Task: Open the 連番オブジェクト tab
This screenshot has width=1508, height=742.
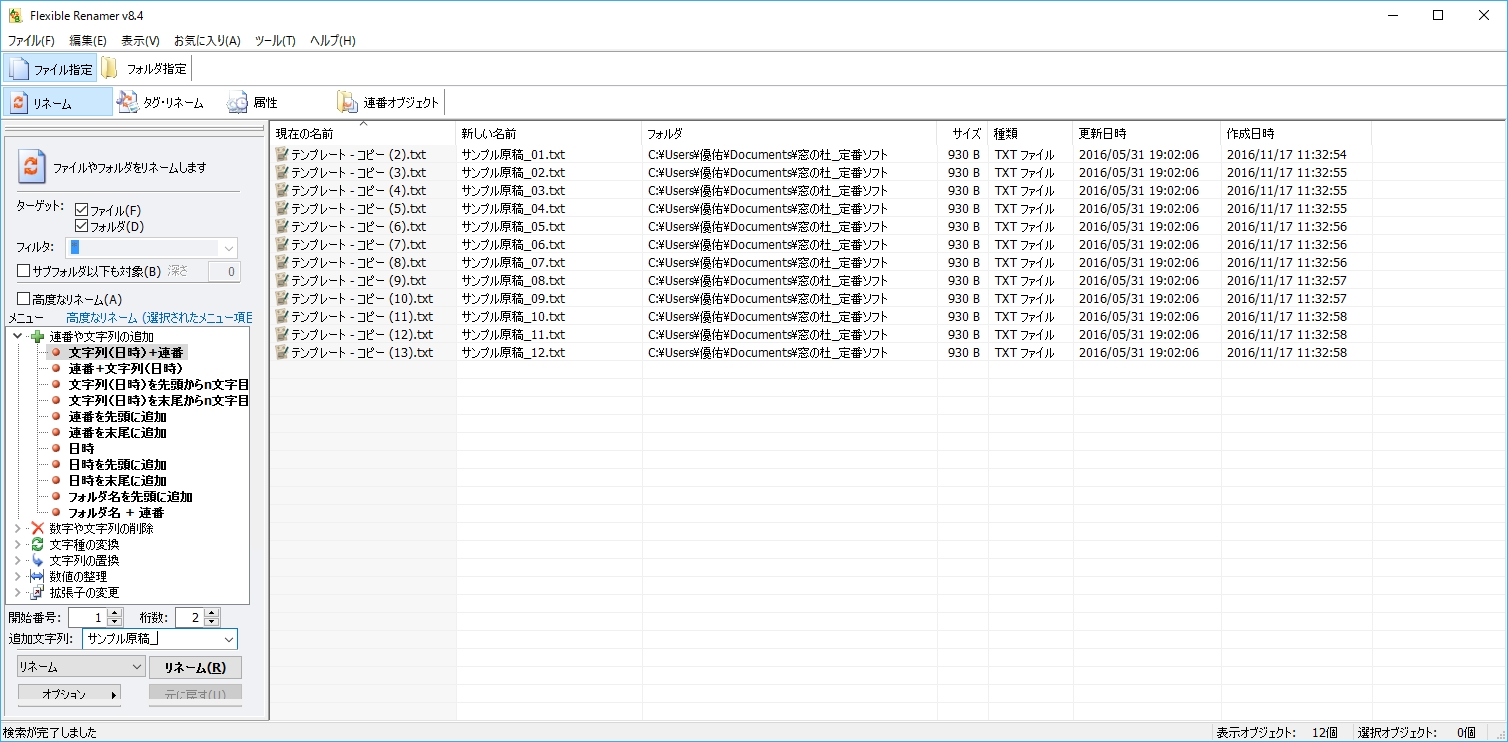Action: click(x=388, y=102)
